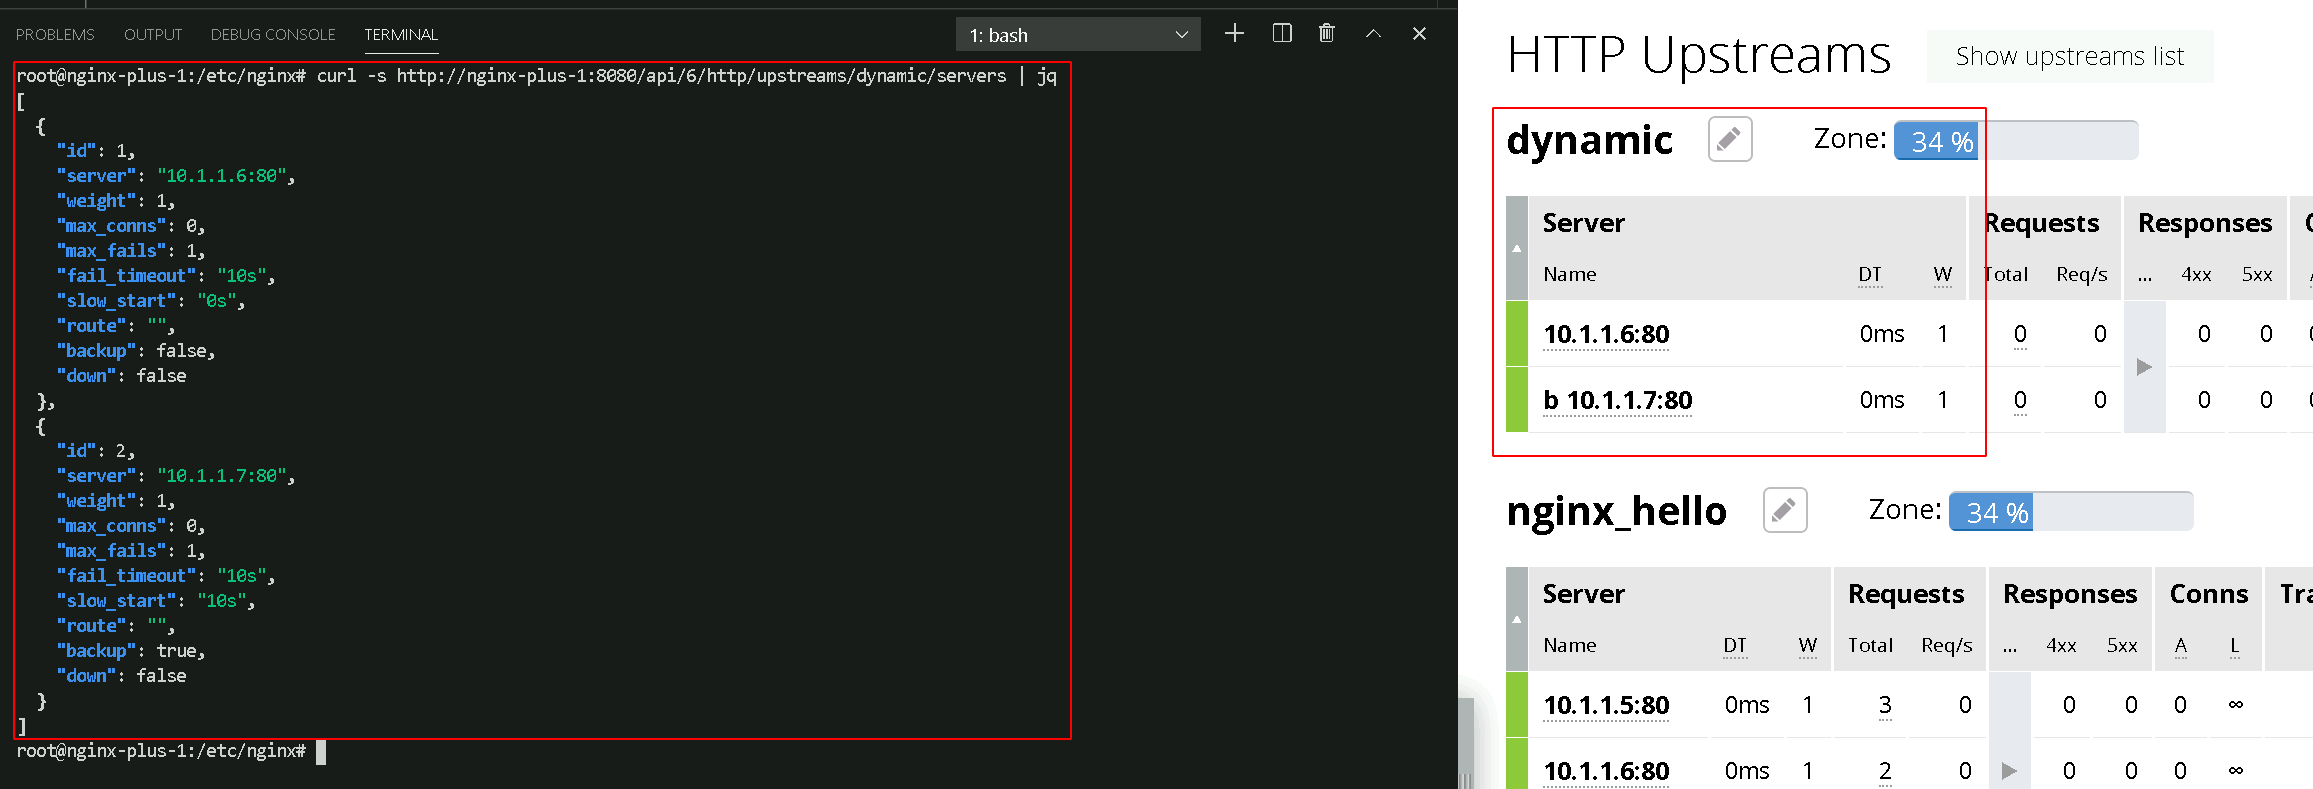Focus the terminal prompt at the bottom cursor

(x=320, y=752)
